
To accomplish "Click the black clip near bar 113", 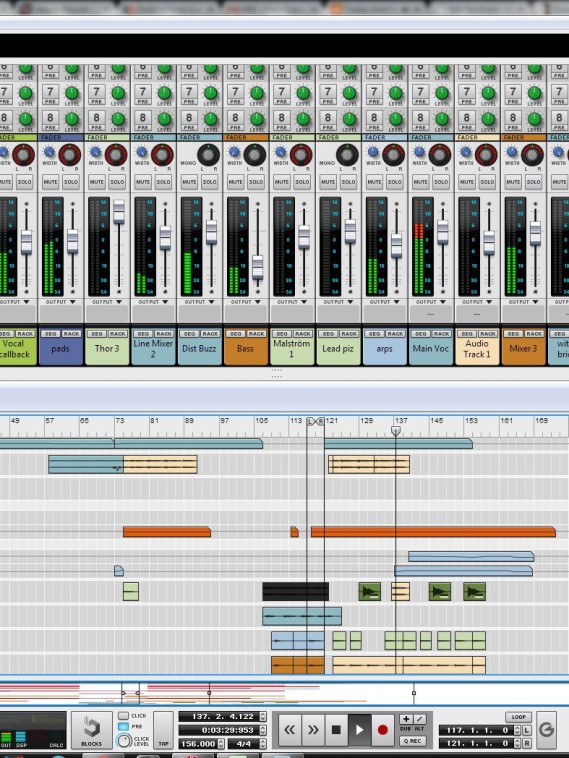I will click(295, 592).
